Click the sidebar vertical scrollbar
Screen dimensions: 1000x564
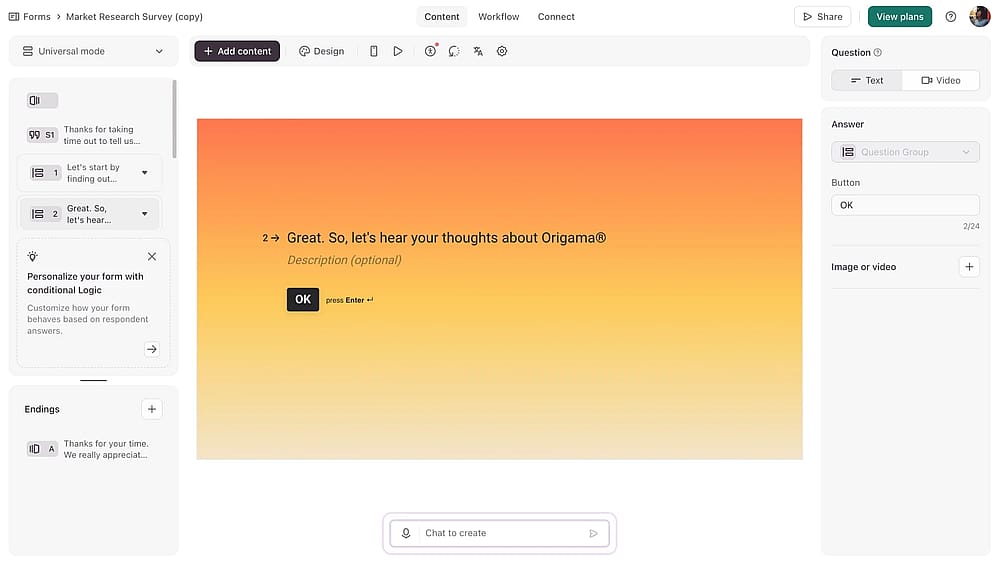(175, 119)
